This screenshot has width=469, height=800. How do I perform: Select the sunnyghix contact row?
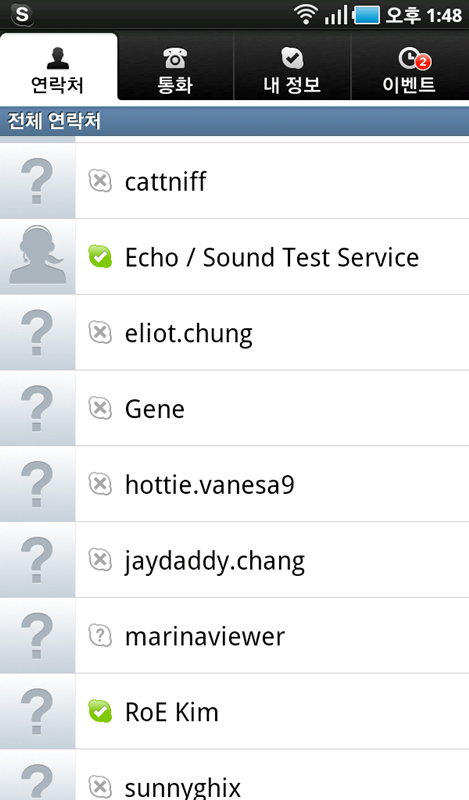tap(234, 775)
